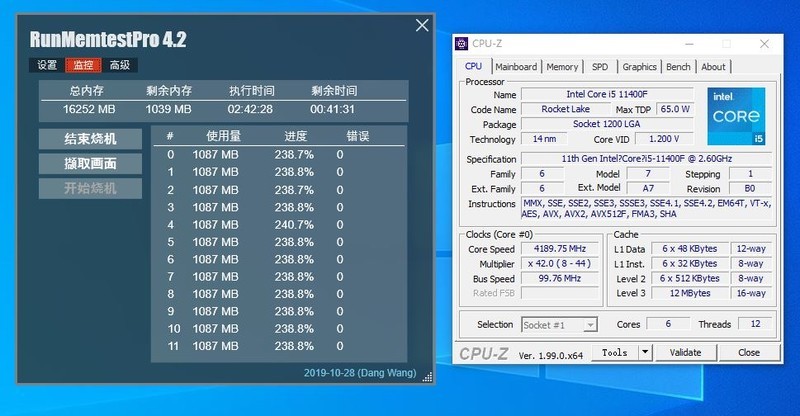Image resolution: width=800 pixels, height=416 pixels.
Task: Open the SPD tab
Action: click(x=600, y=67)
